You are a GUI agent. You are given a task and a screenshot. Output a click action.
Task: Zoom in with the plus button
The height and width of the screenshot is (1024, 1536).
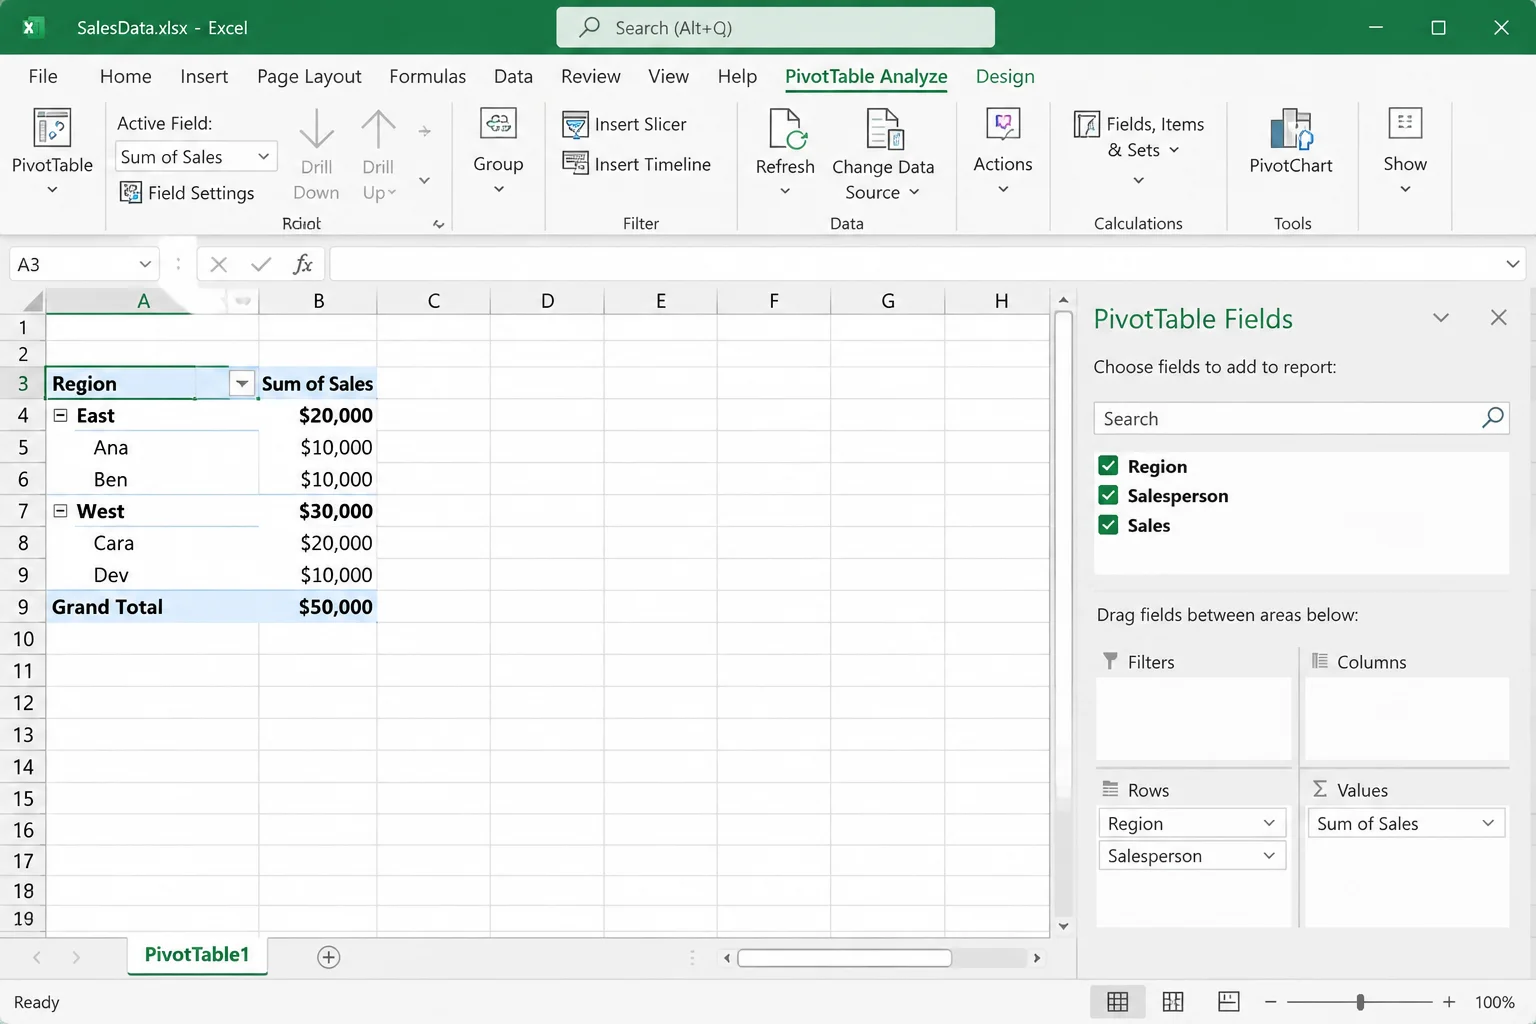click(x=1449, y=1001)
